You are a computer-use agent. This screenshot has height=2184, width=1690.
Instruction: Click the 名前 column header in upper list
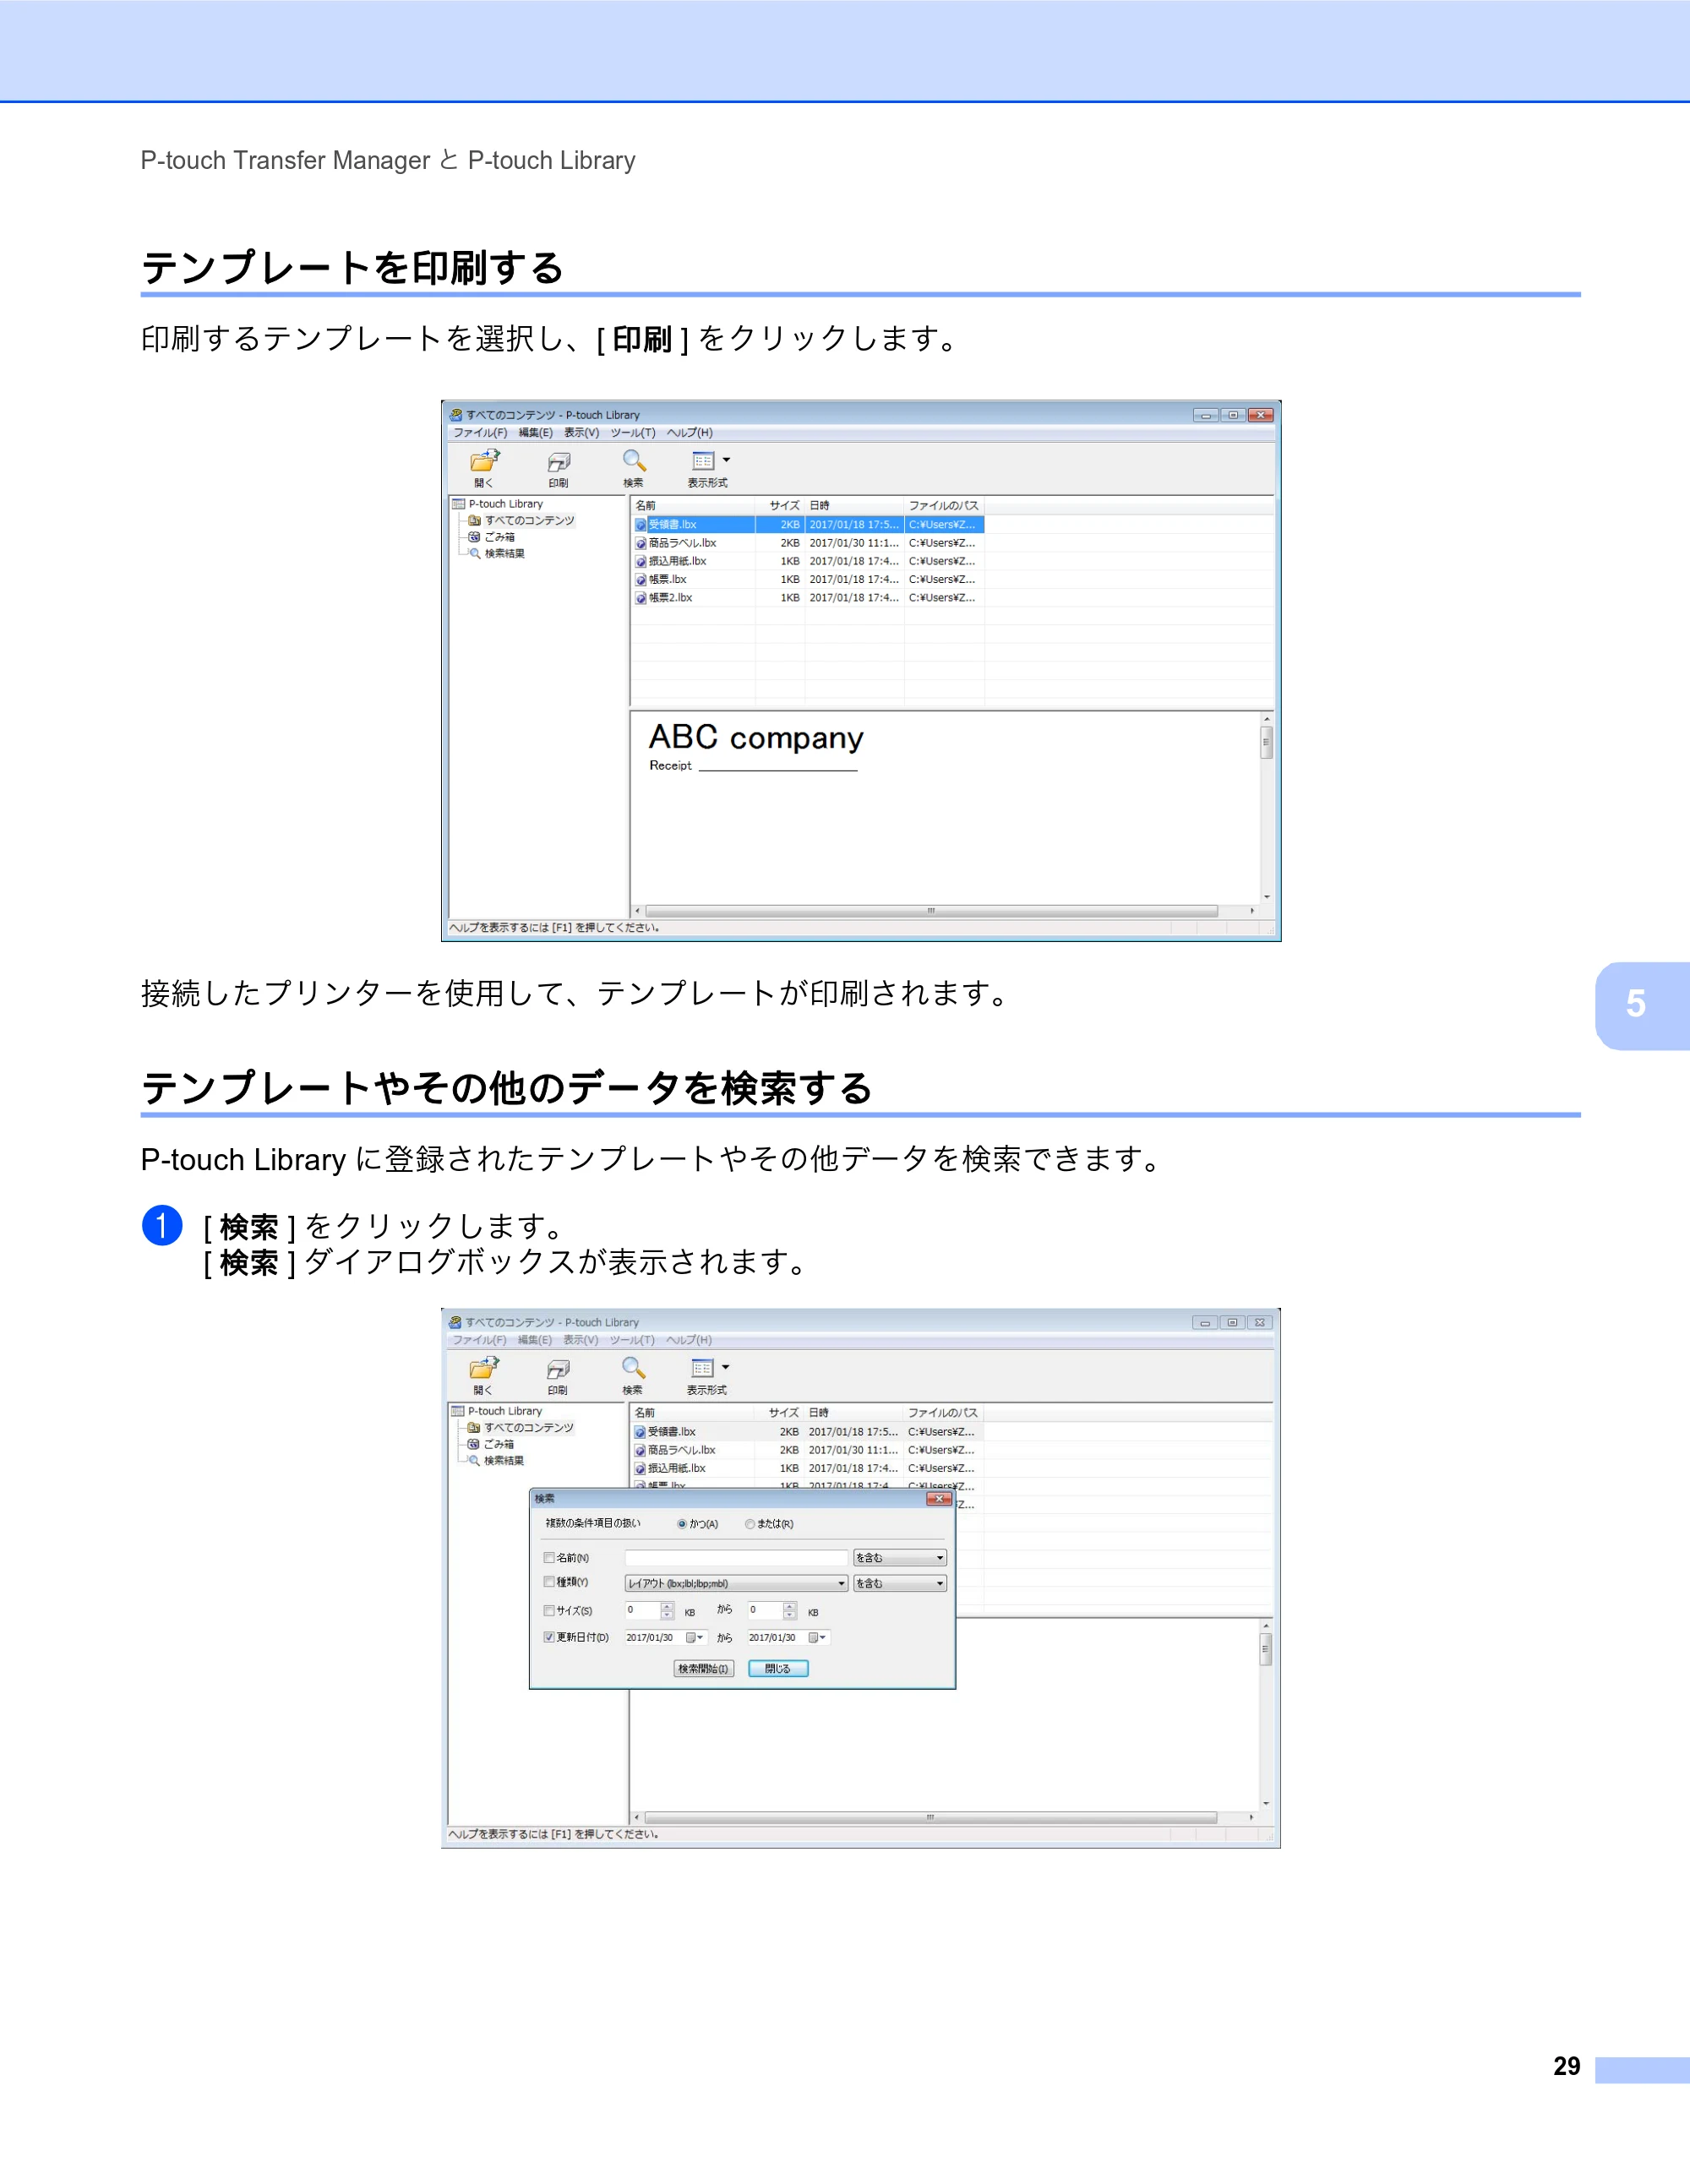click(x=692, y=506)
